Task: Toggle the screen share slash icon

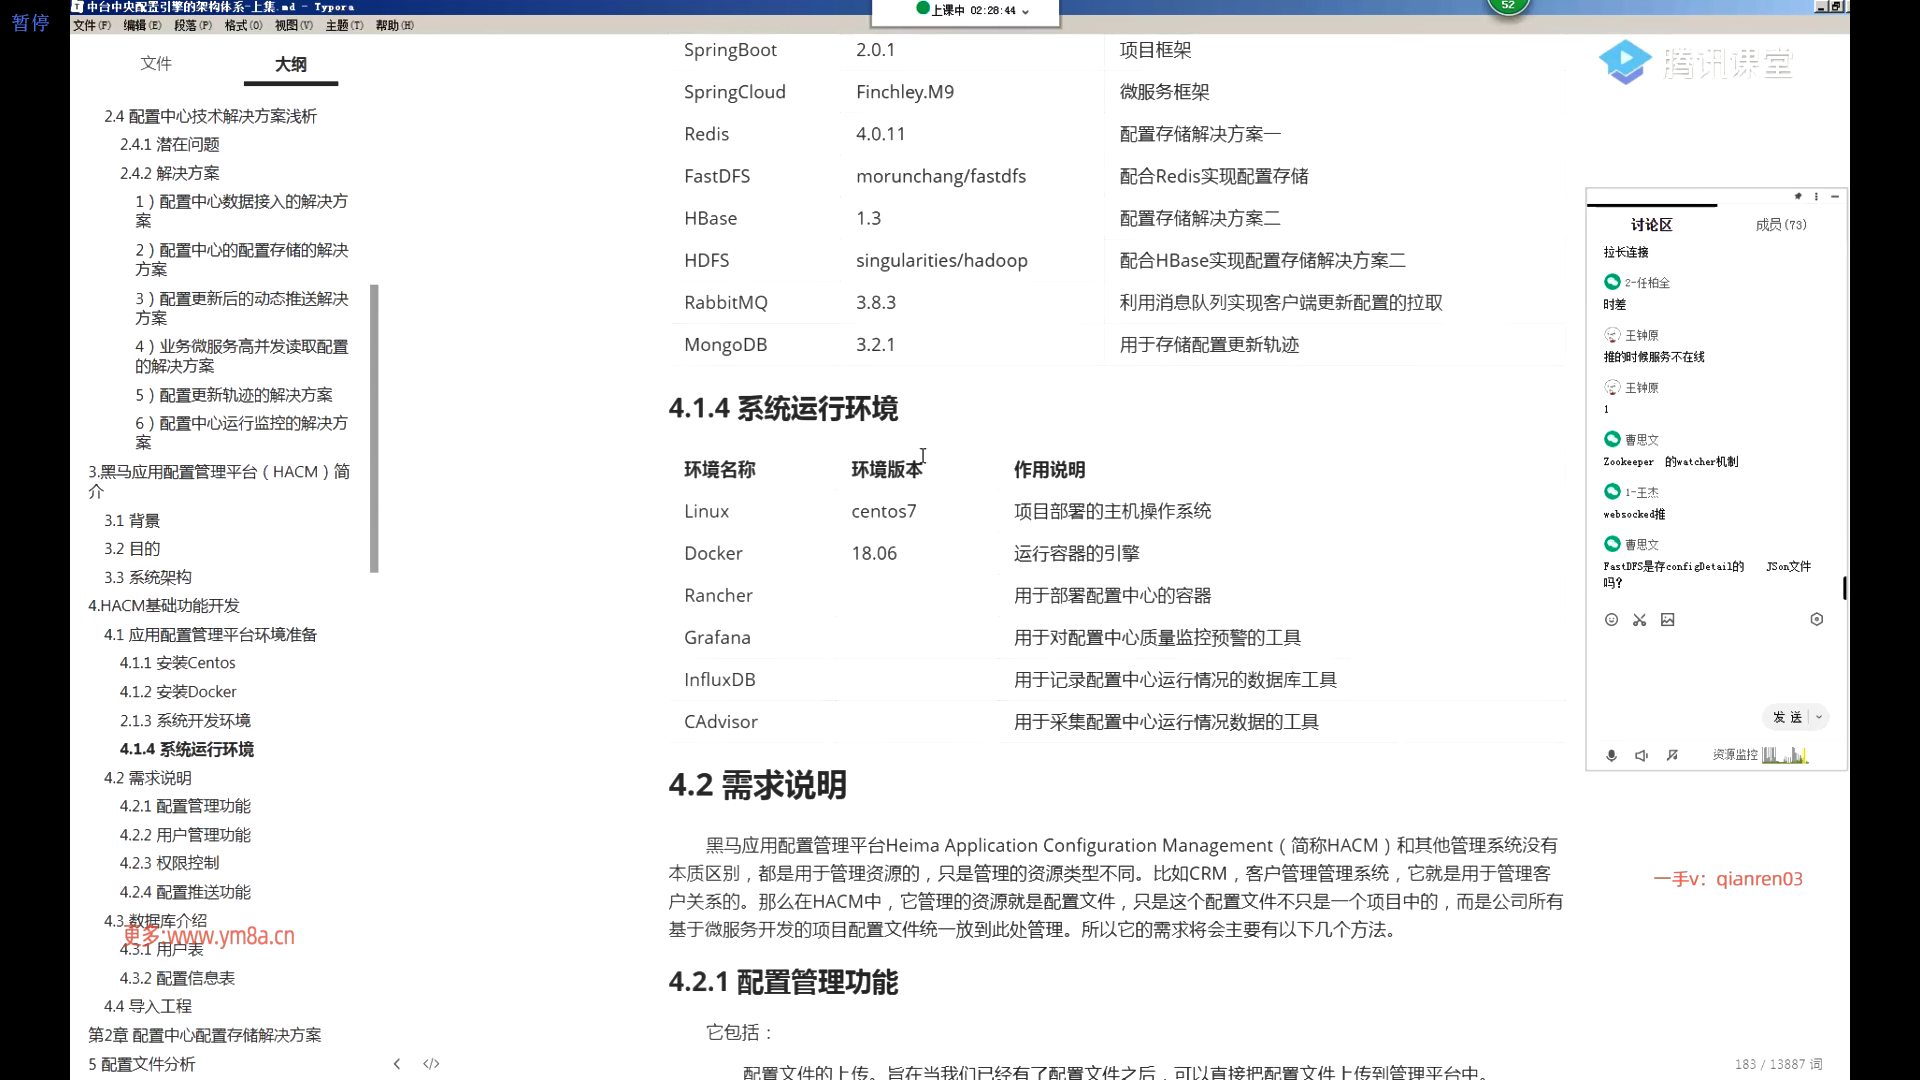Action: [x=1672, y=755]
